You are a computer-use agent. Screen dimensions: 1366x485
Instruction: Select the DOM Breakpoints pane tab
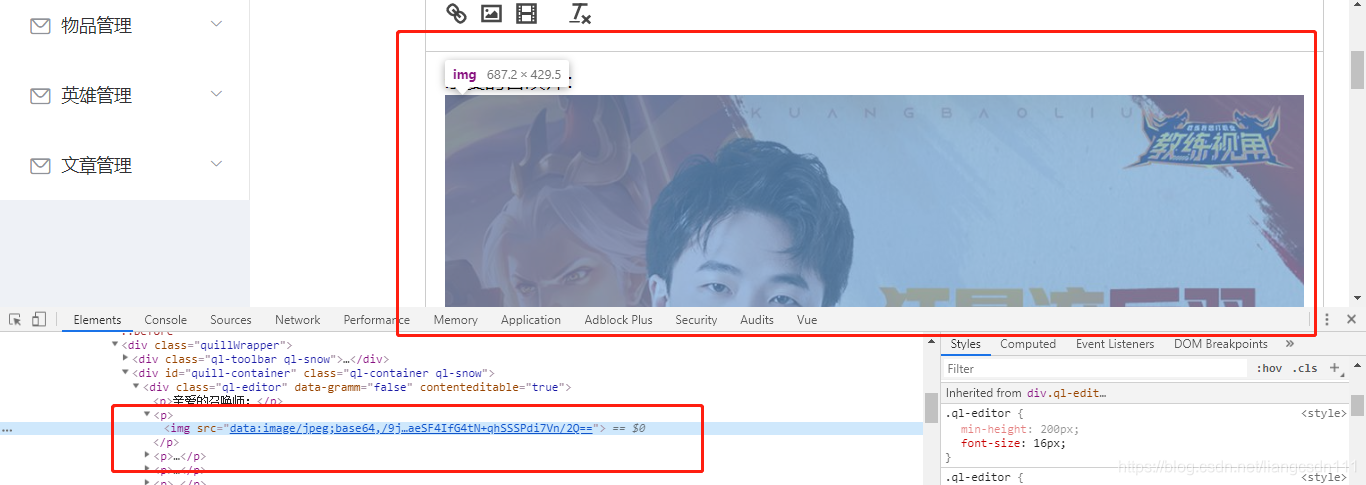pos(1221,344)
